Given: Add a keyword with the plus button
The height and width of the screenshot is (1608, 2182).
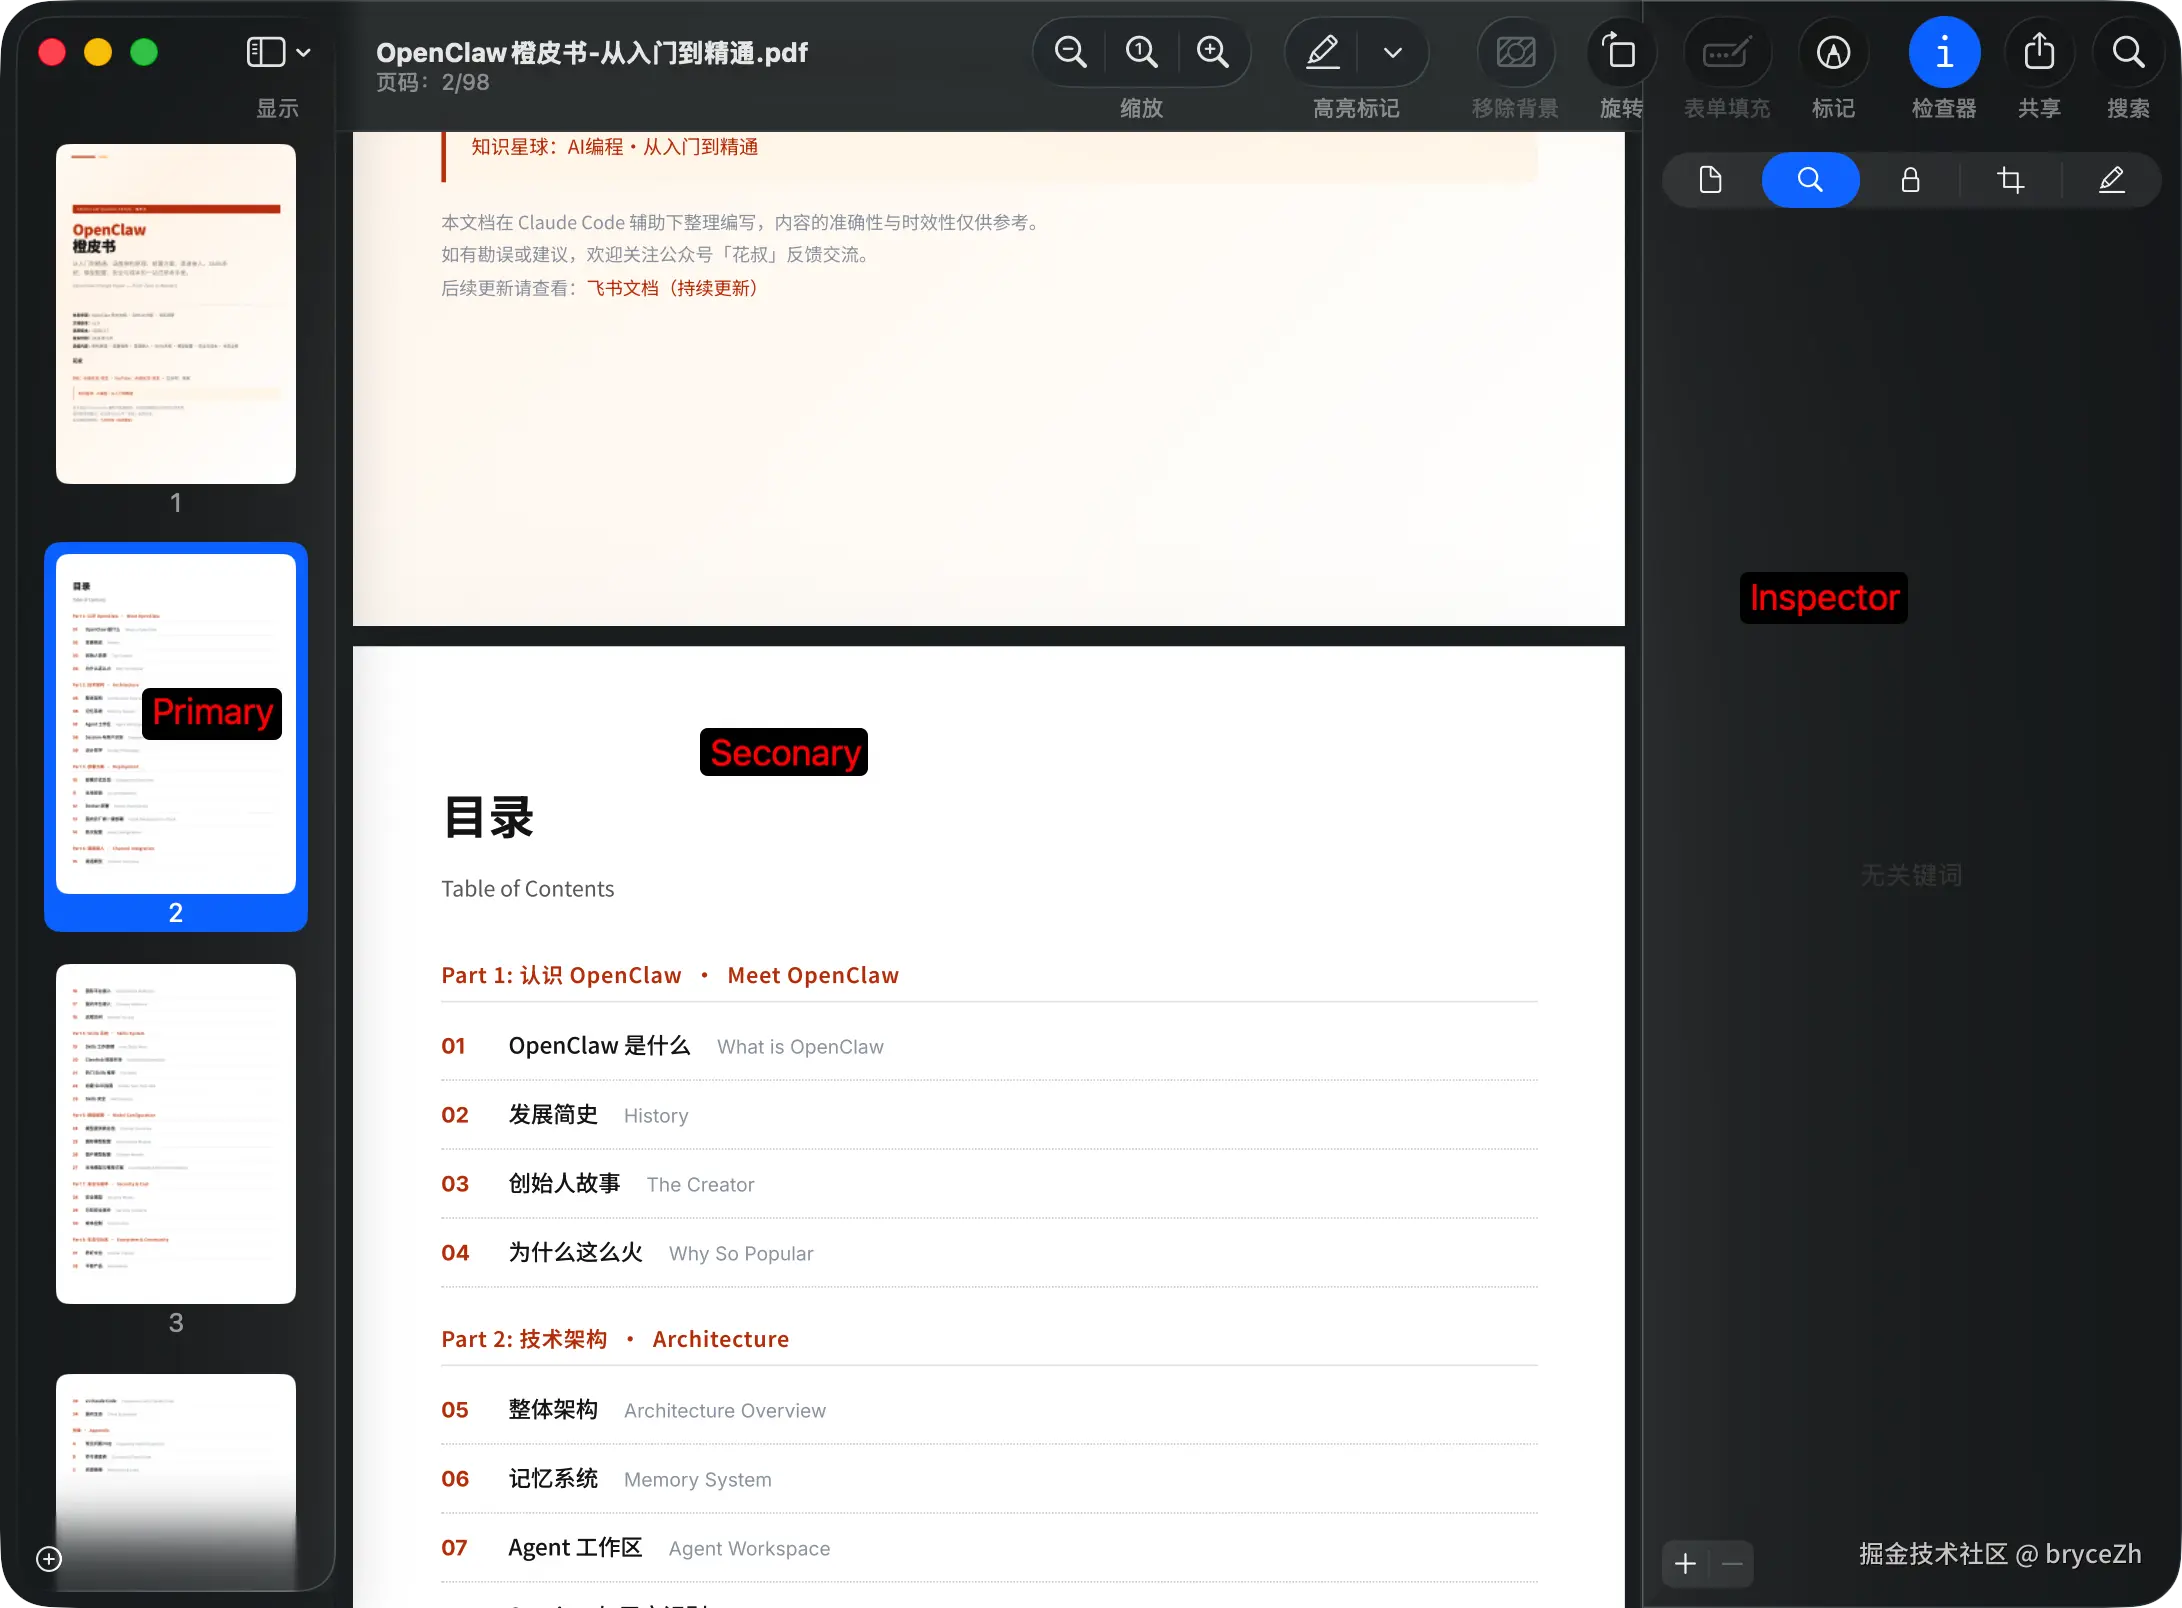Looking at the screenshot, I should click(x=1685, y=1563).
